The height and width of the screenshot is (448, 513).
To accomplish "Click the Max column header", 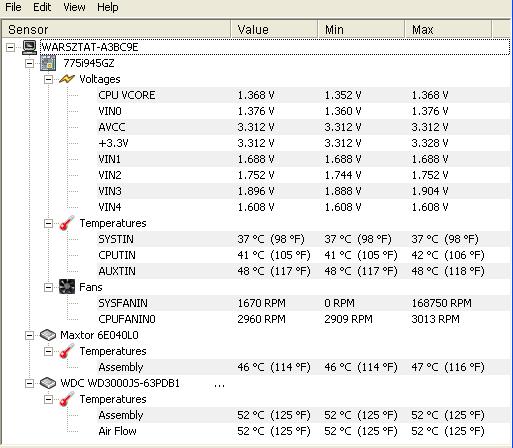I will pyautogui.click(x=448, y=29).
